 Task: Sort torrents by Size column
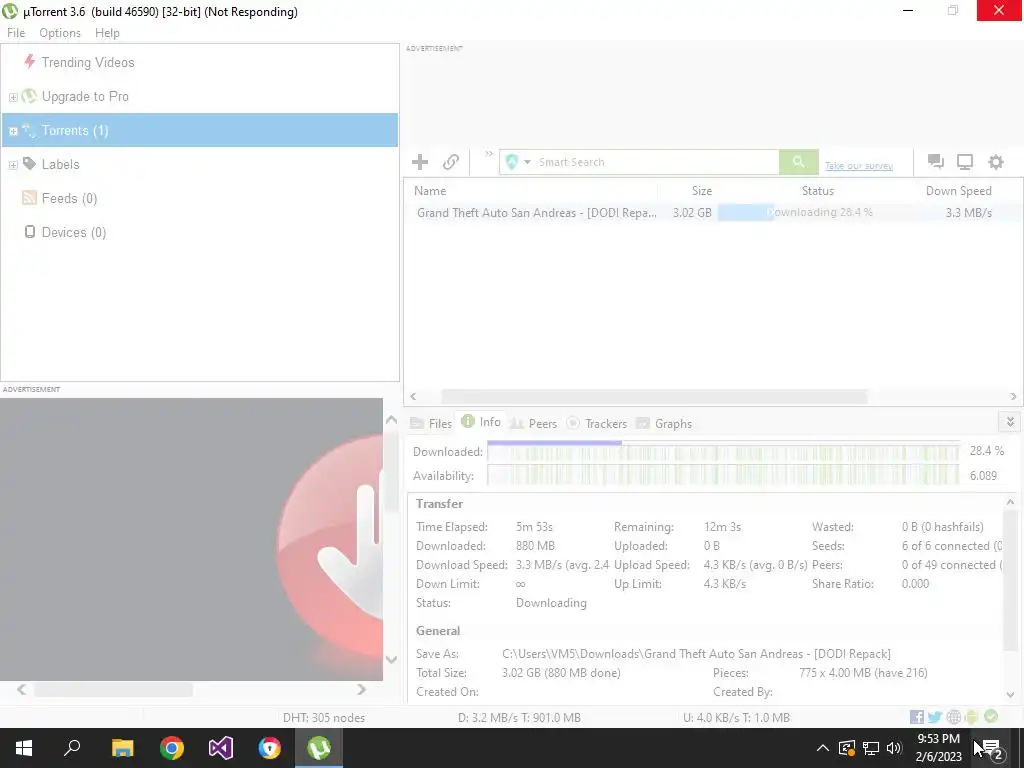click(702, 191)
